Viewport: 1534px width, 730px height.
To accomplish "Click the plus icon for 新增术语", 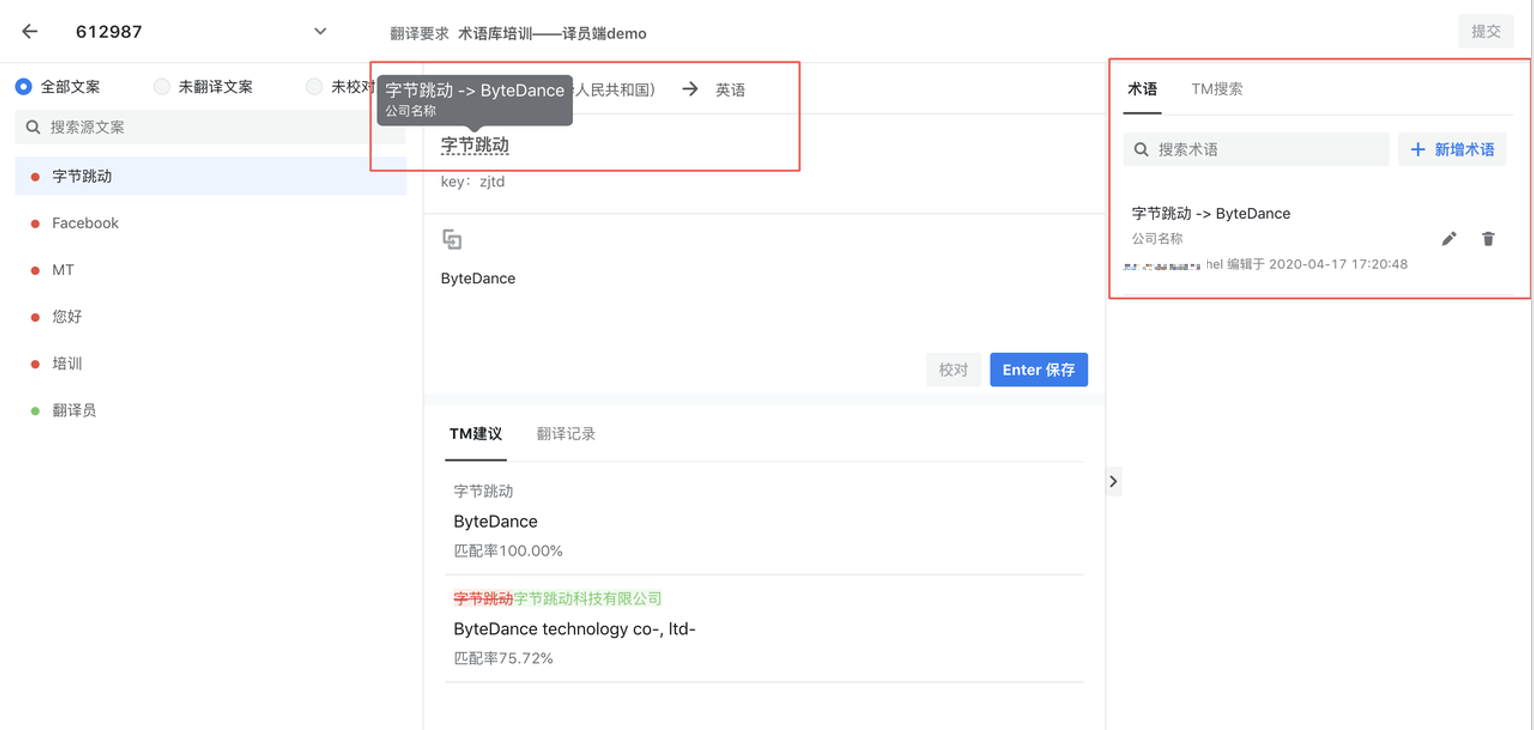I will point(1417,150).
